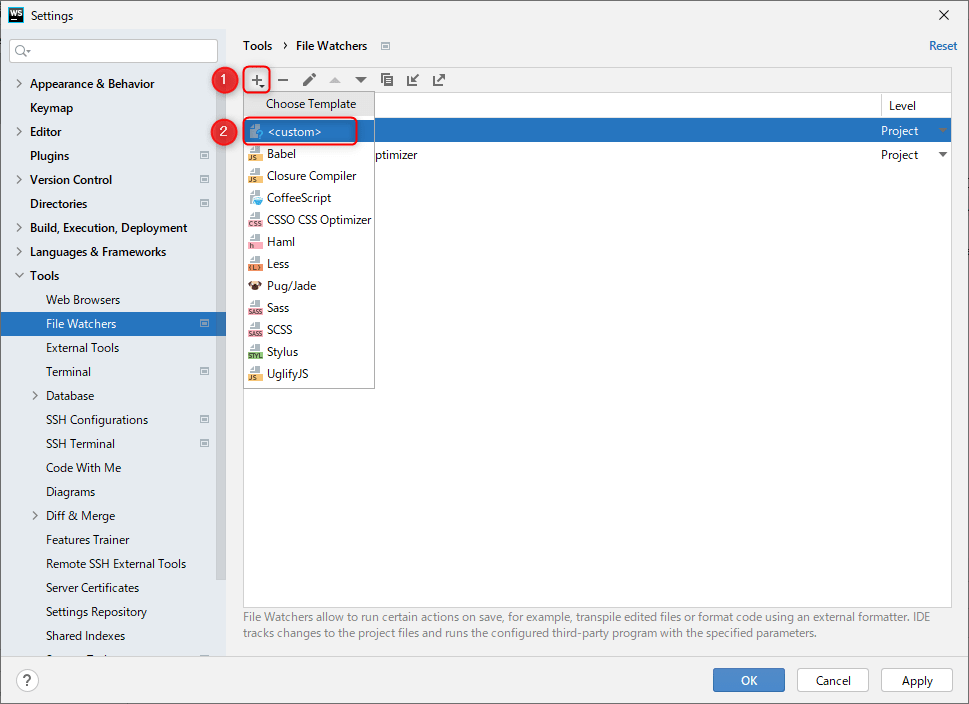969x704 pixels.
Task: Click the Edit pencil icon
Action: pos(309,80)
